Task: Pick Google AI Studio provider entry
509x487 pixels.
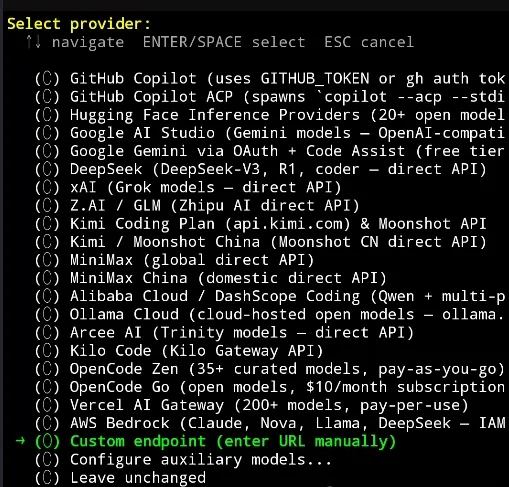Action: (270, 133)
